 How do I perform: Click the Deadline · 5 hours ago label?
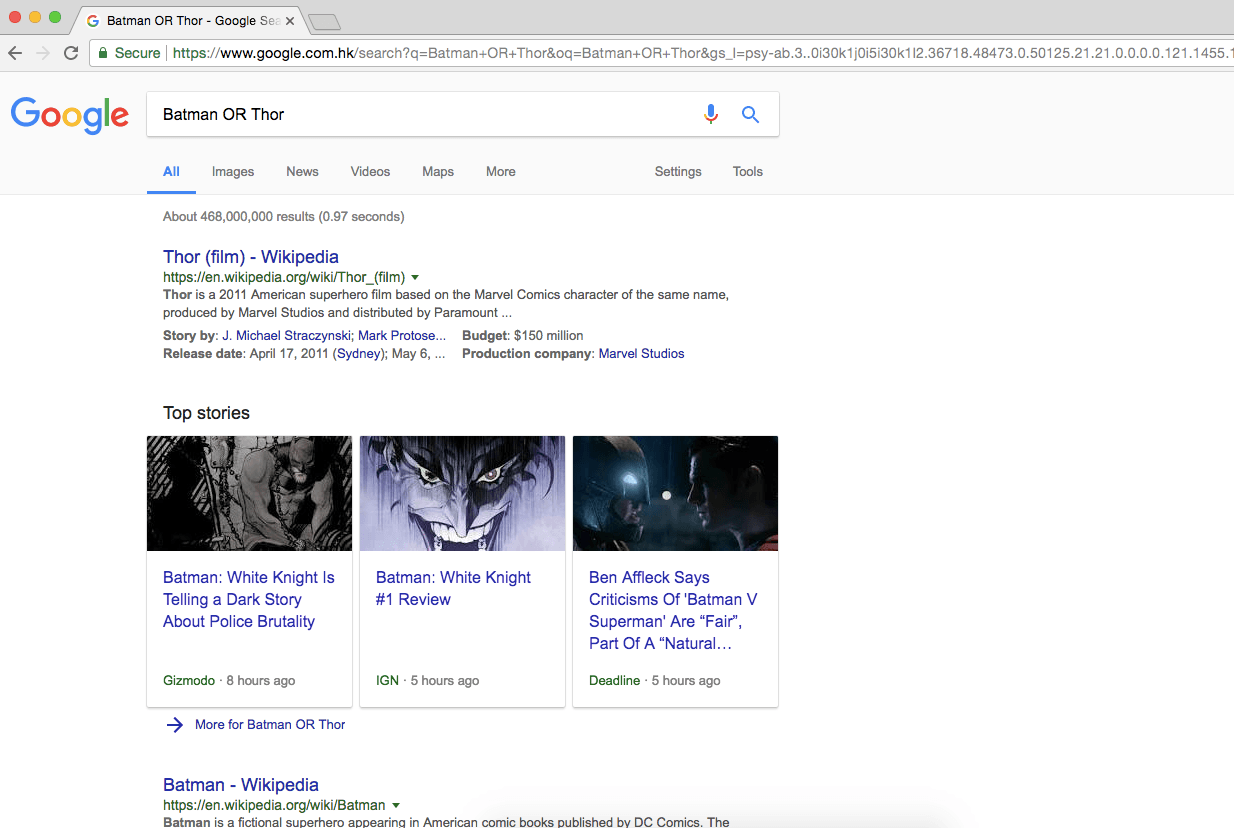coord(654,680)
